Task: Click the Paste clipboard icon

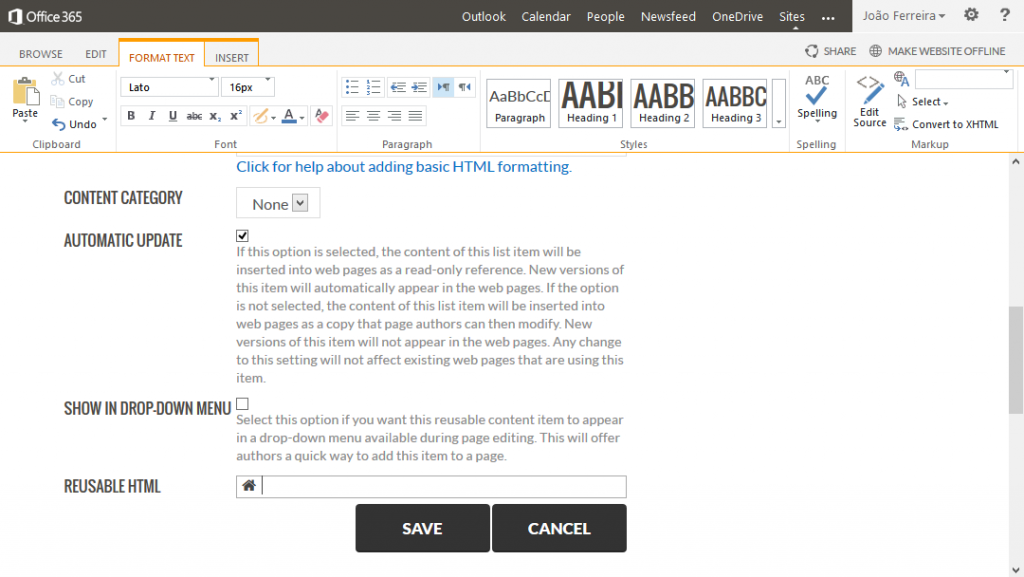Action: pos(25,97)
